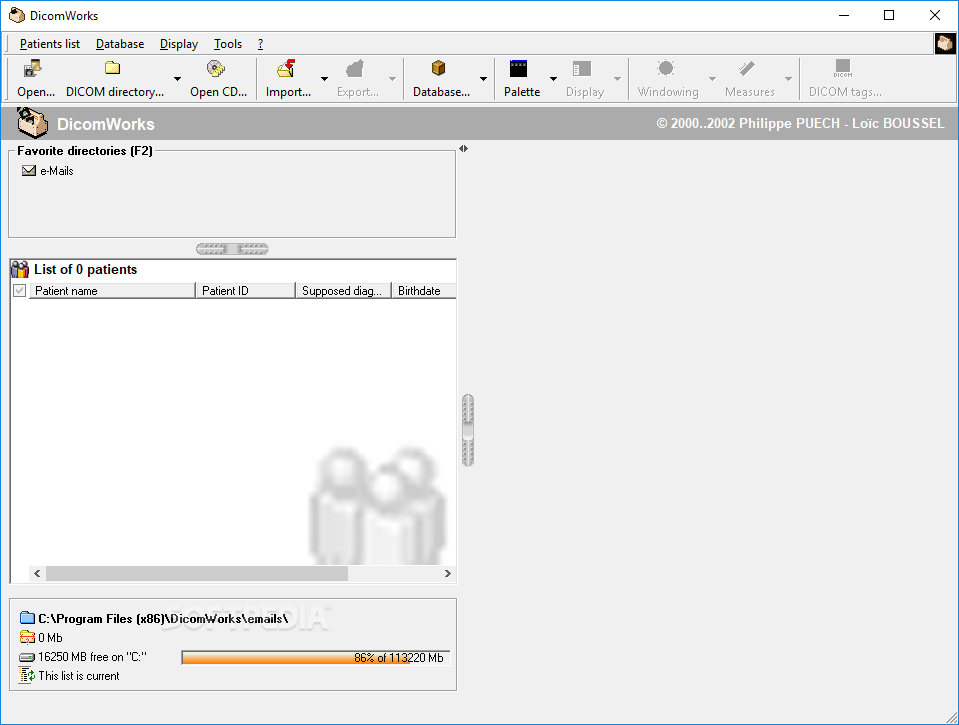Screen dimensions: 959x725
Task: Click the patient list horizontal scrollbar thumb
Action: click(197, 573)
